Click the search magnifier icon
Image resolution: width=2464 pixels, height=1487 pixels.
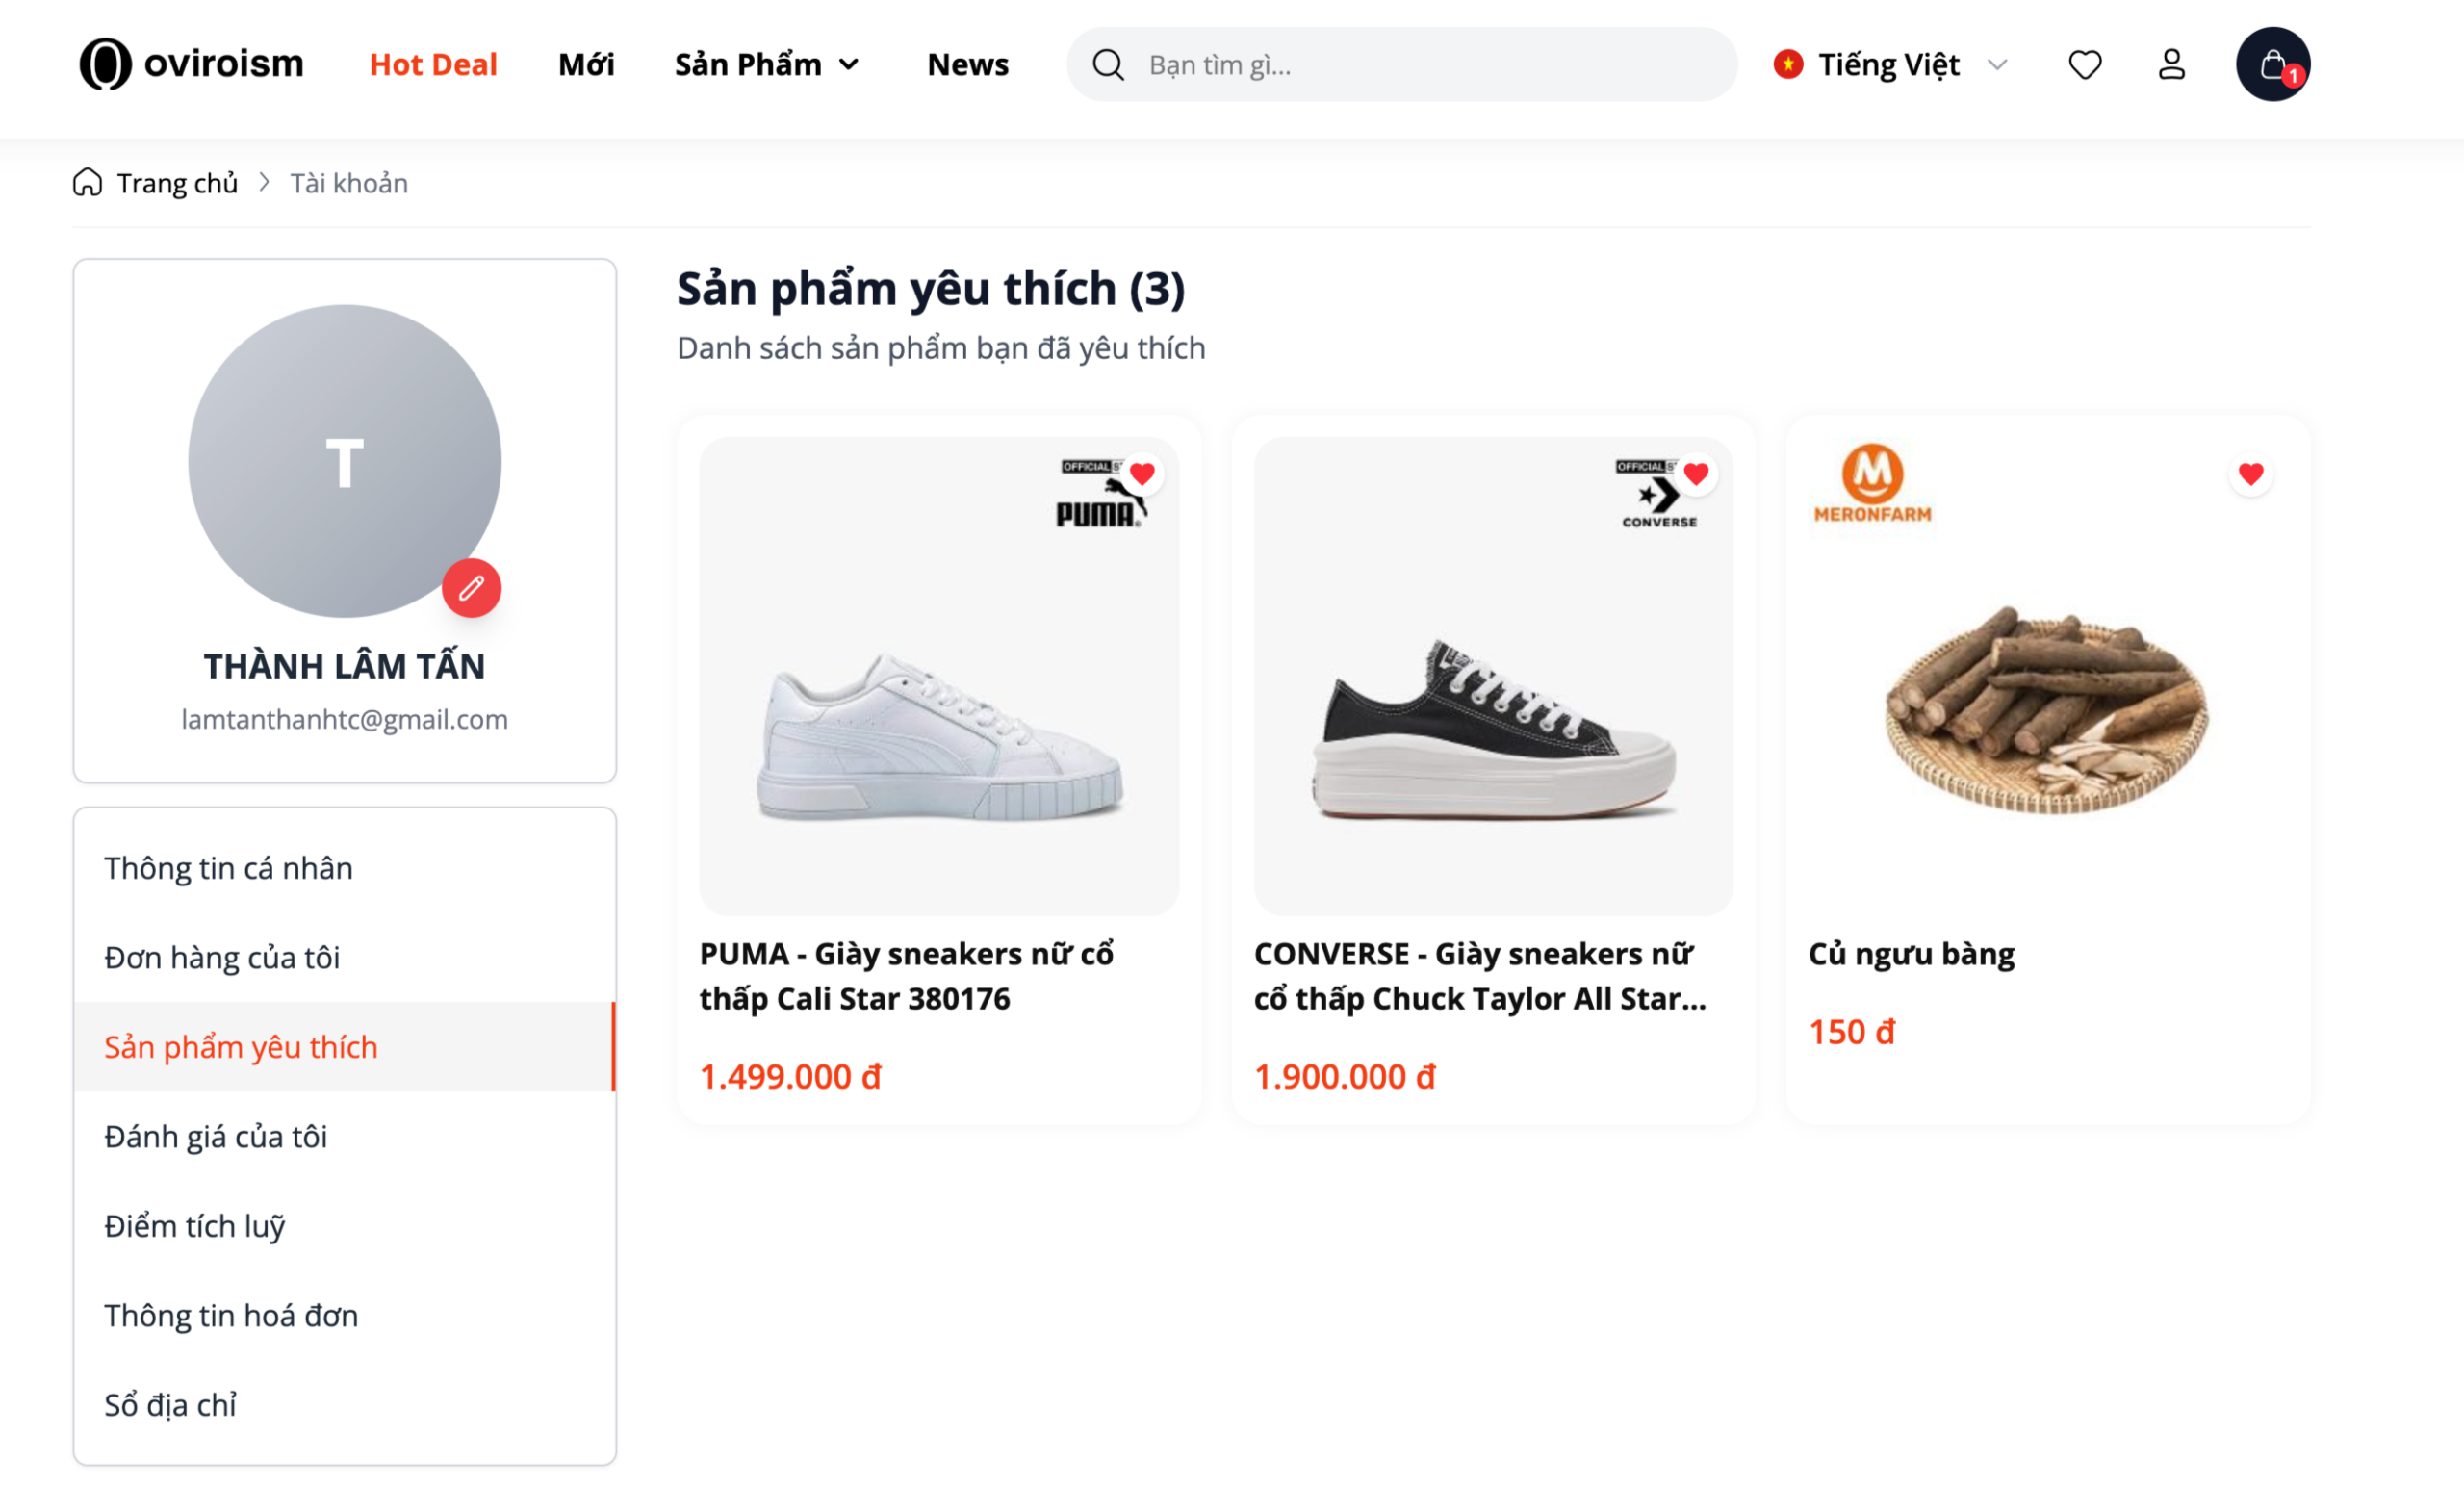1108,65
